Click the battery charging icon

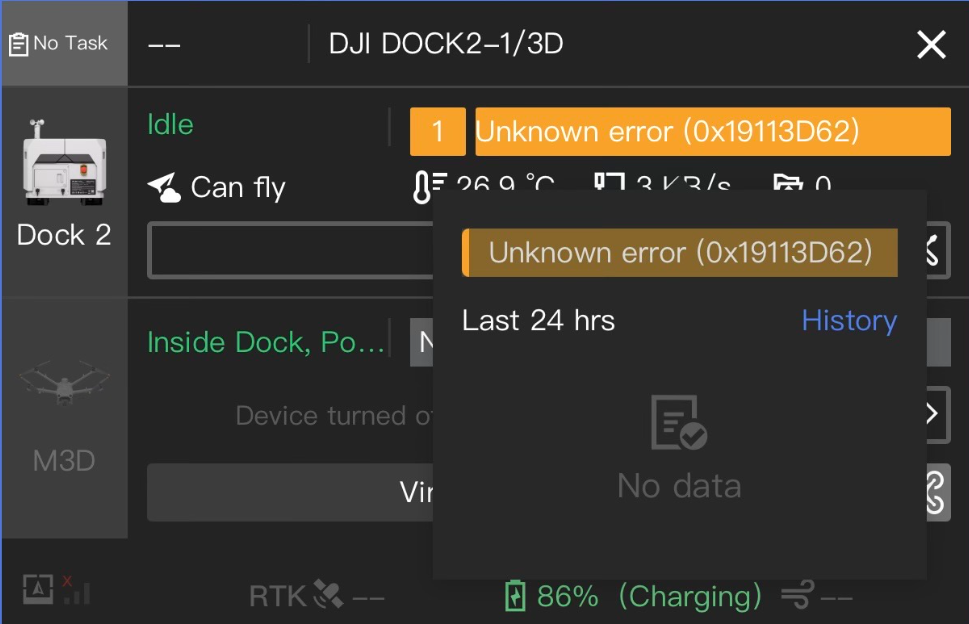515,596
